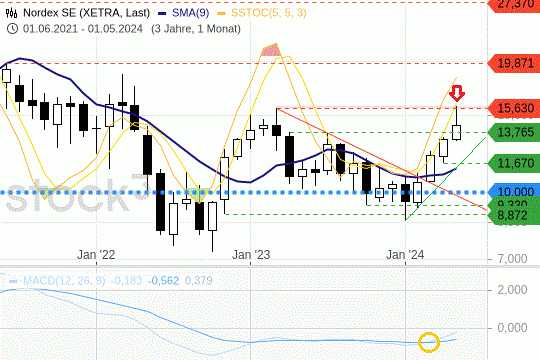Click the pale blue MACD legend dash
Image resolution: width=540 pixels, height=360 pixels.
click(x=13, y=281)
